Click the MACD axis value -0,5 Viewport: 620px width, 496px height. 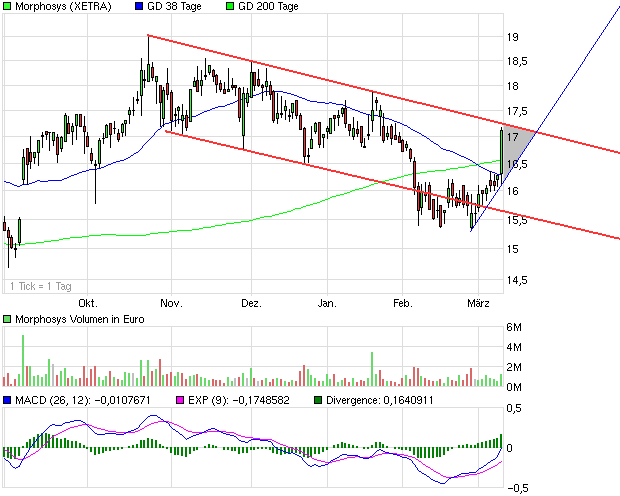point(517,488)
